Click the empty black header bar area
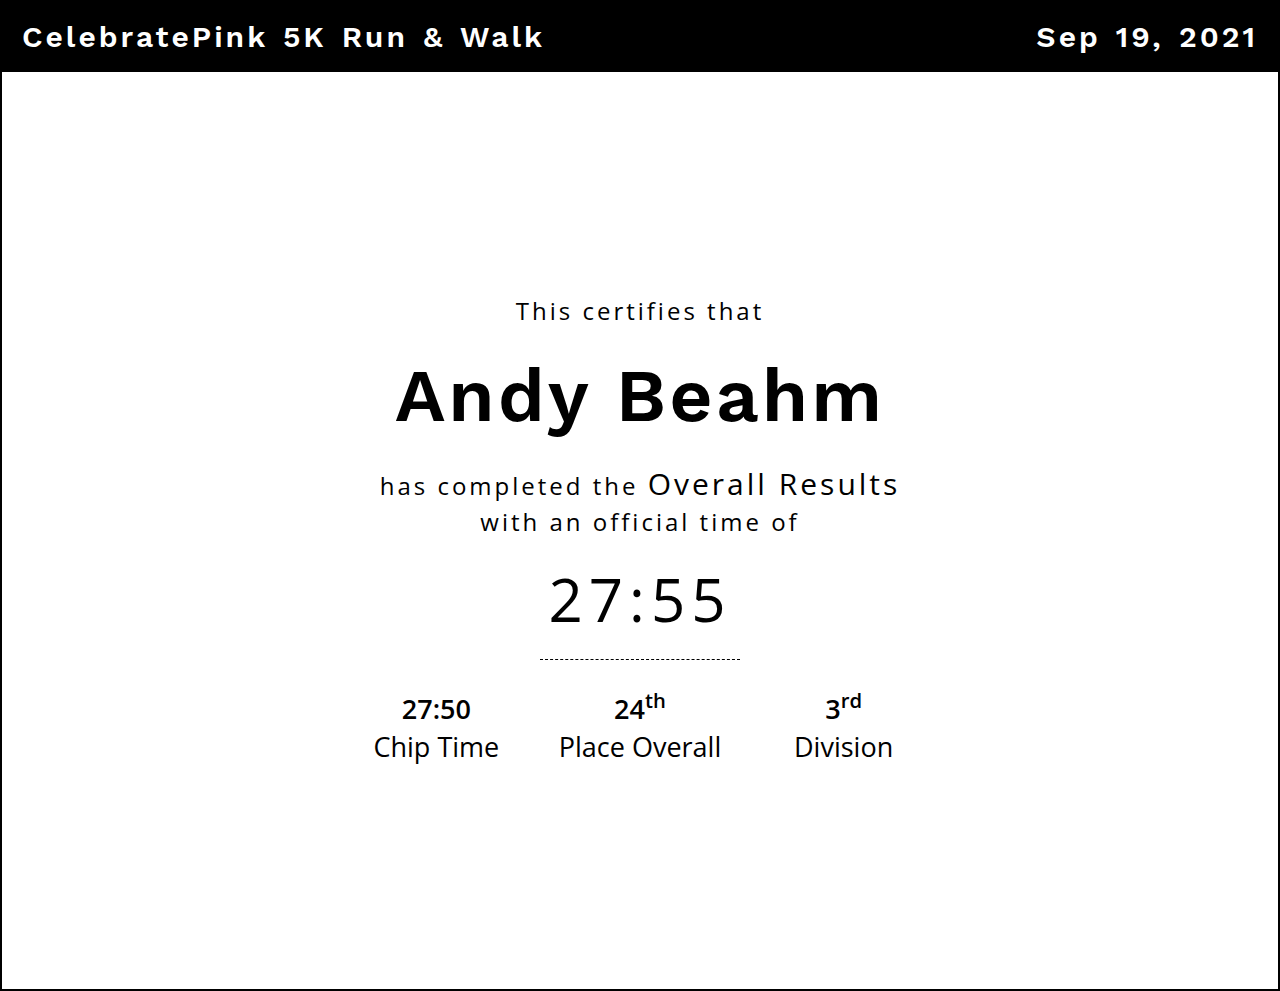 pos(790,38)
